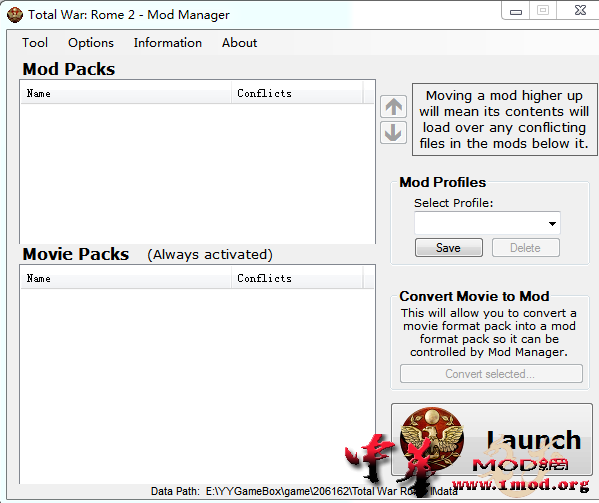Sort Mod Packs by Name column

point(126,94)
